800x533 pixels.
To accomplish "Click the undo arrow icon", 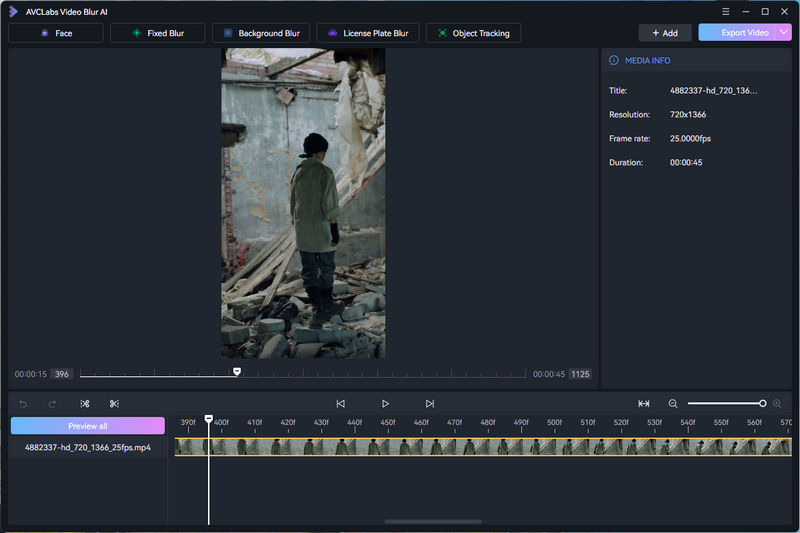I will pos(24,404).
